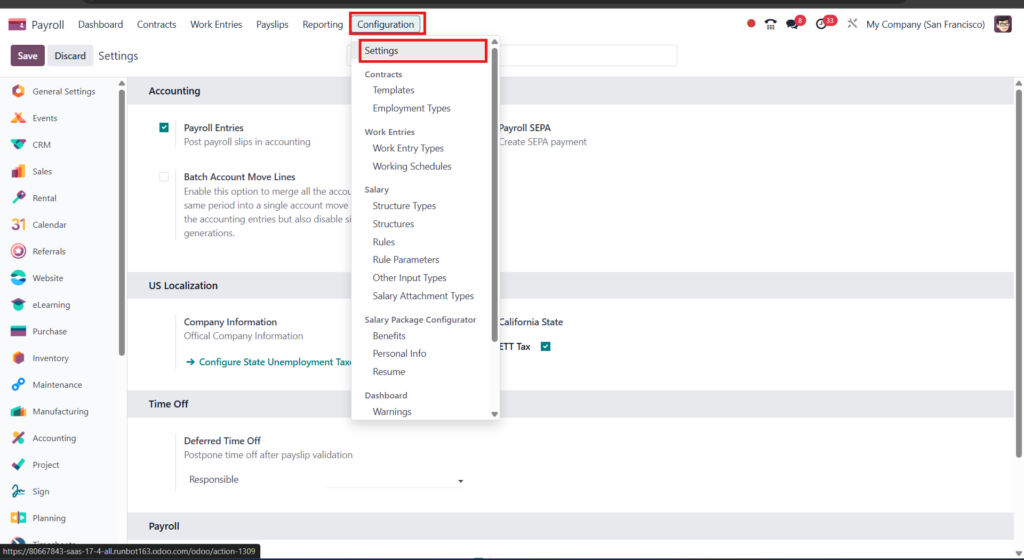Open Personal Info entry
This screenshot has height=560, width=1024.
[x=399, y=354]
